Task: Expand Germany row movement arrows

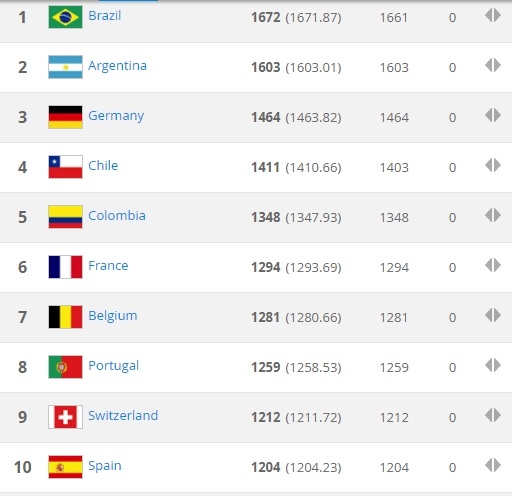Action: [x=493, y=115]
